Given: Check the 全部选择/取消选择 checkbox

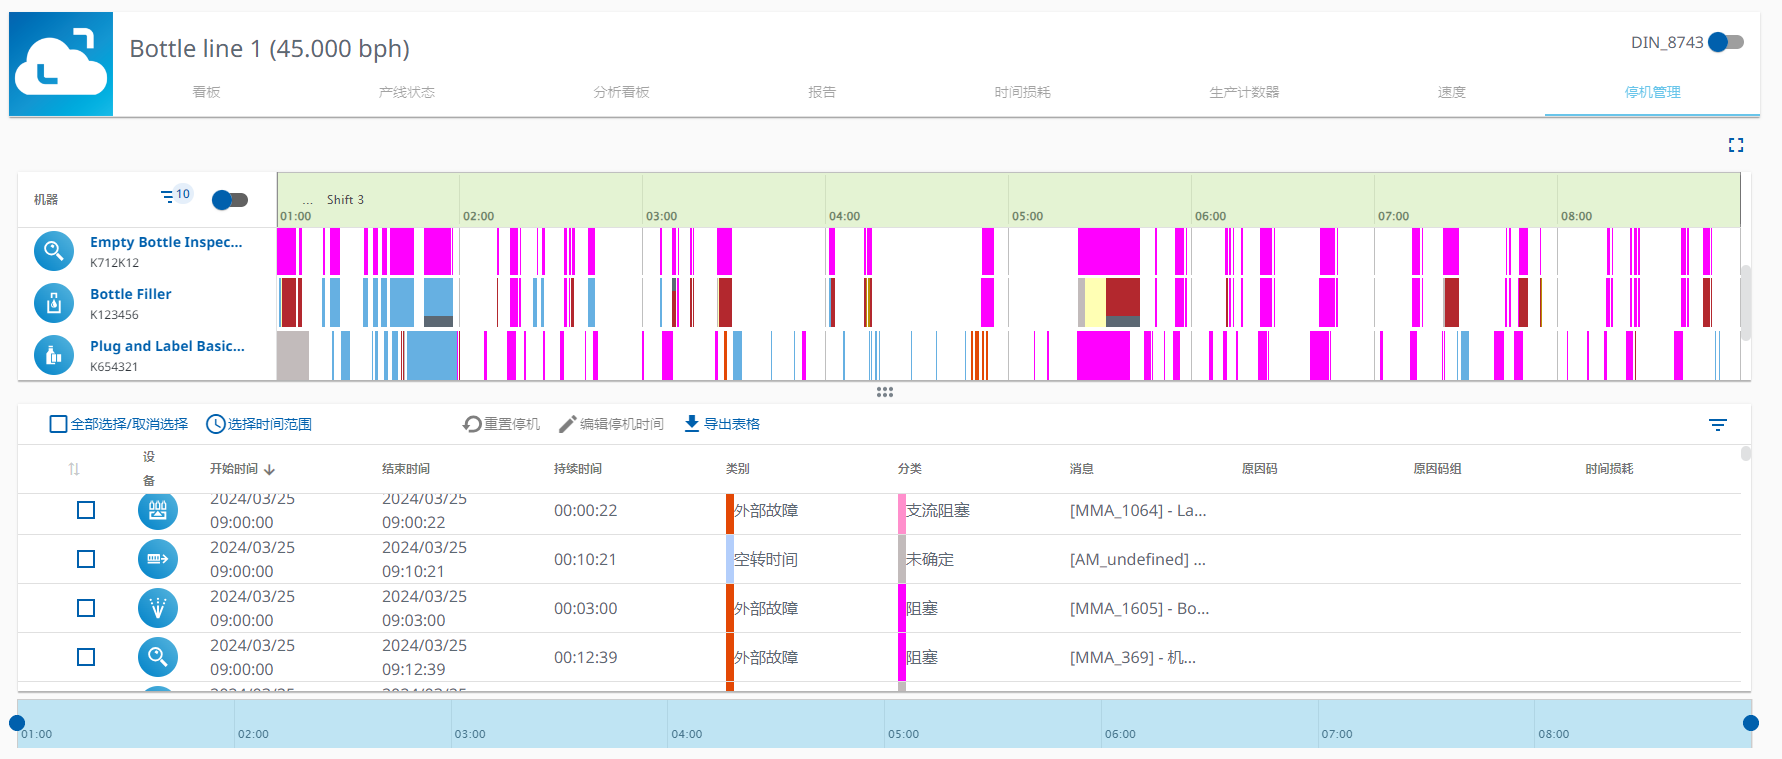Looking at the screenshot, I should (59, 424).
